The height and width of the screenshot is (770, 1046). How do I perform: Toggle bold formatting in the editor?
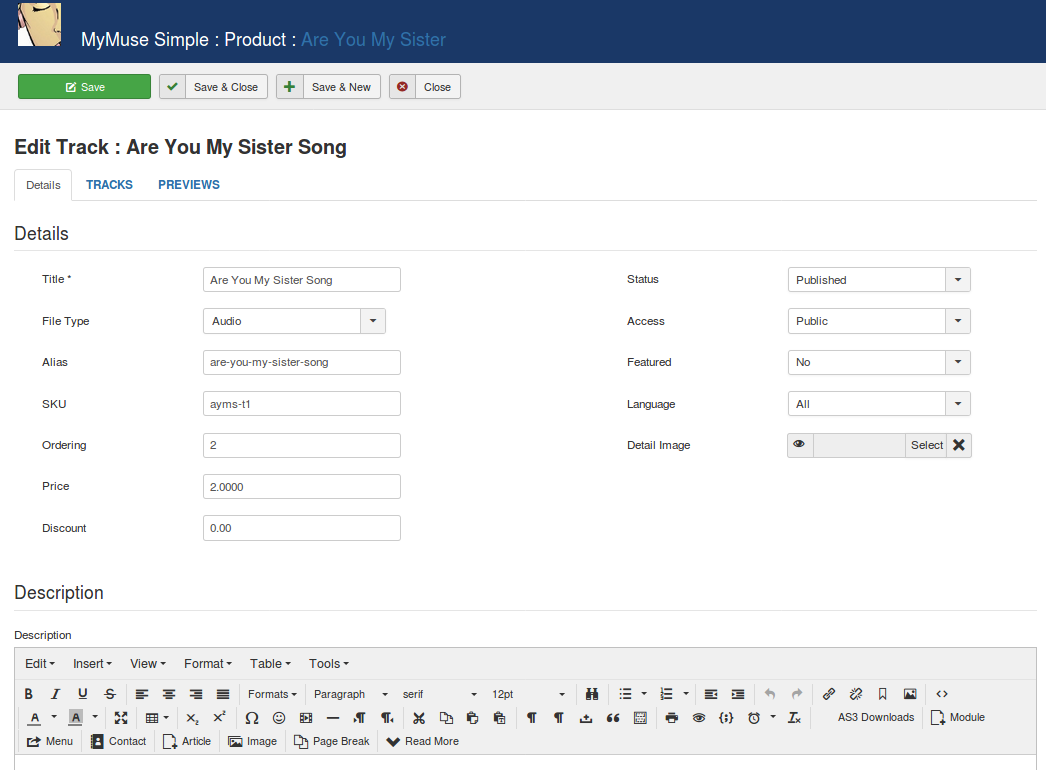pos(29,694)
